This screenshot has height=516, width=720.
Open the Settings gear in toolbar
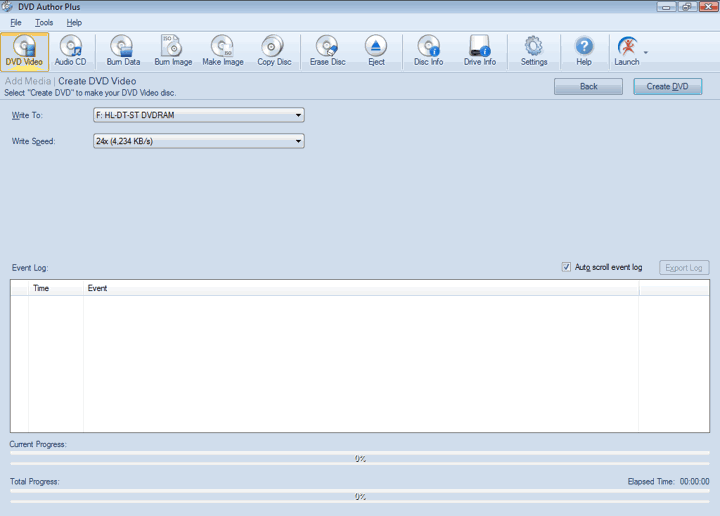[x=534, y=51]
